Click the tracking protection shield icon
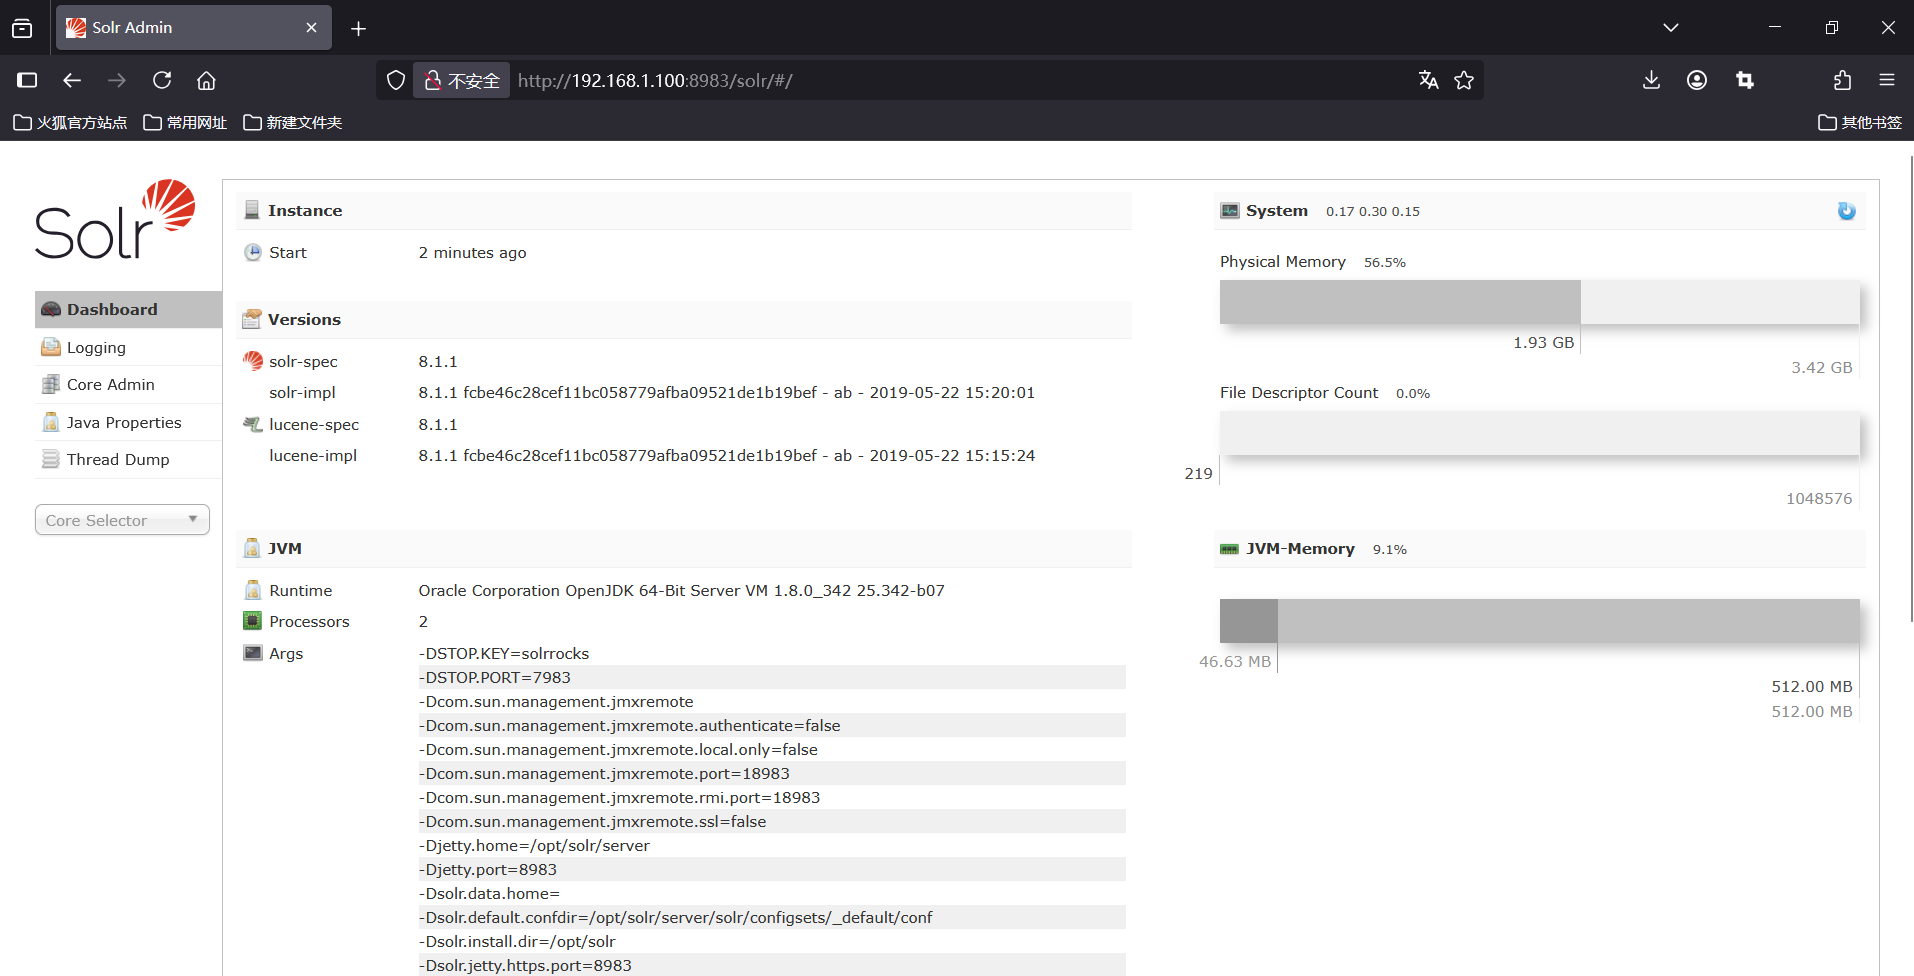 396,80
